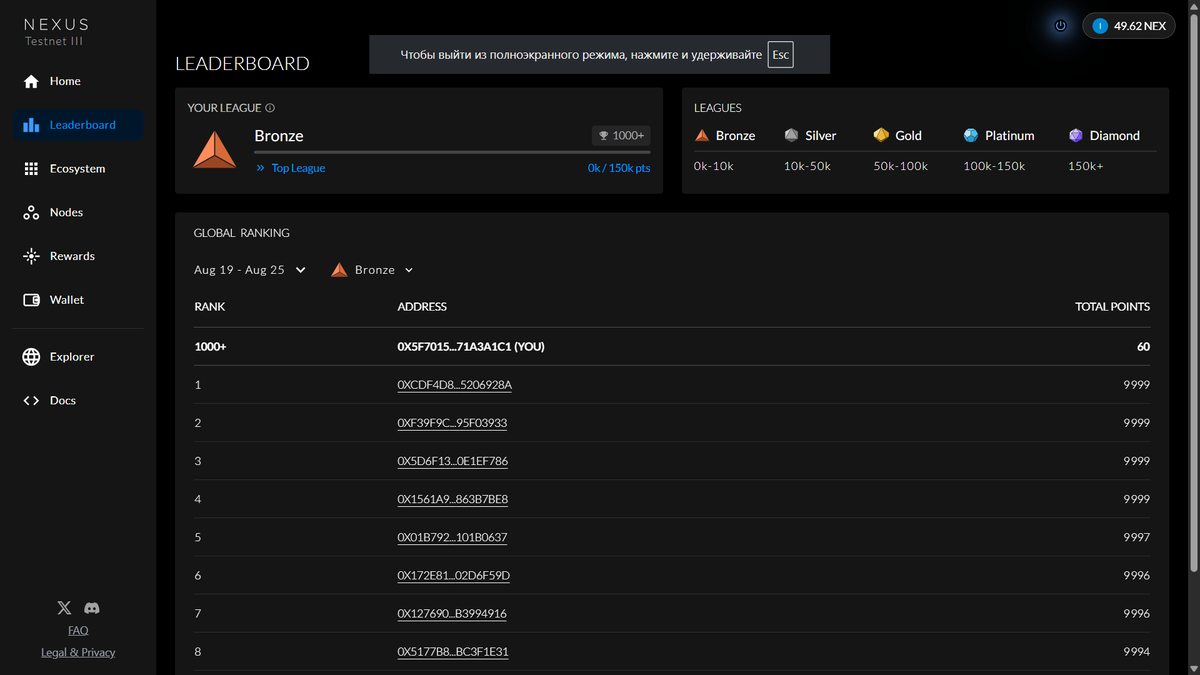This screenshot has height=675, width=1200.
Task: Click the Wallet icon in sidebar
Action: click(x=31, y=300)
